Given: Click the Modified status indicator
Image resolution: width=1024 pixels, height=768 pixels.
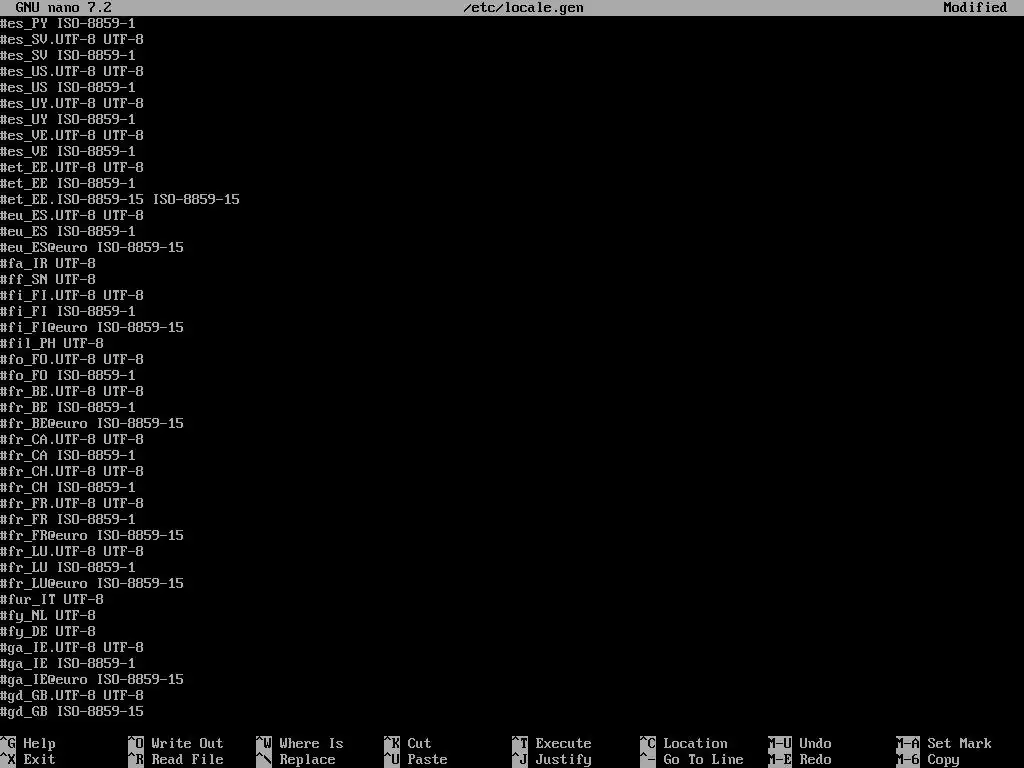Looking at the screenshot, I should (975, 8).
